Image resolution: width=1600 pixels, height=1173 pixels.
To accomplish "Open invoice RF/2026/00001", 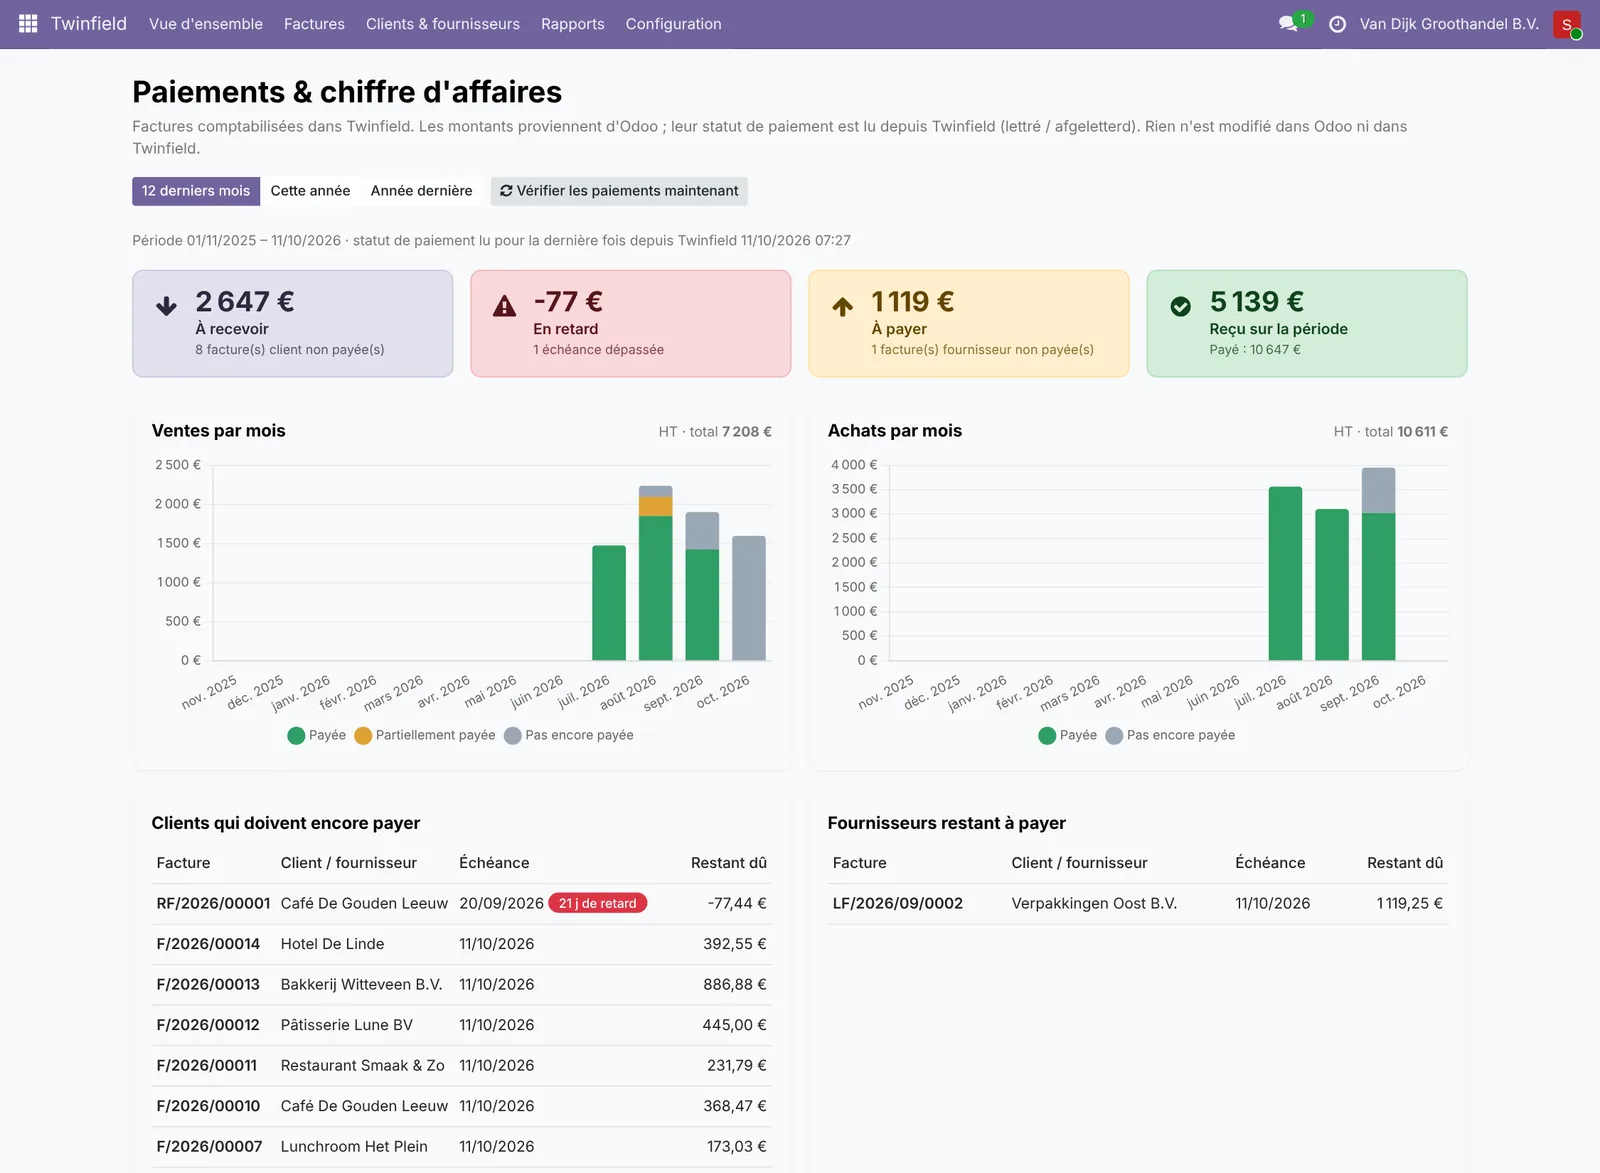I will pyautogui.click(x=213, y=903).
